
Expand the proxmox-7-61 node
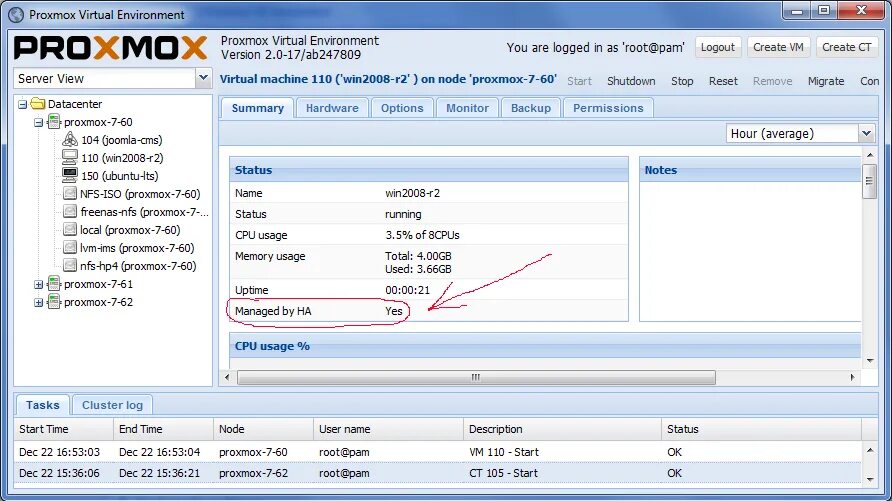pos(38,284)
